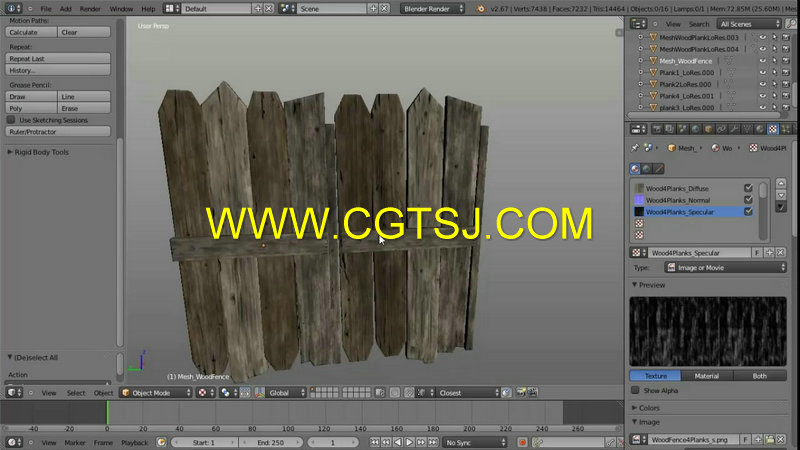Open the Global orientation dropdown

(286, 392)
